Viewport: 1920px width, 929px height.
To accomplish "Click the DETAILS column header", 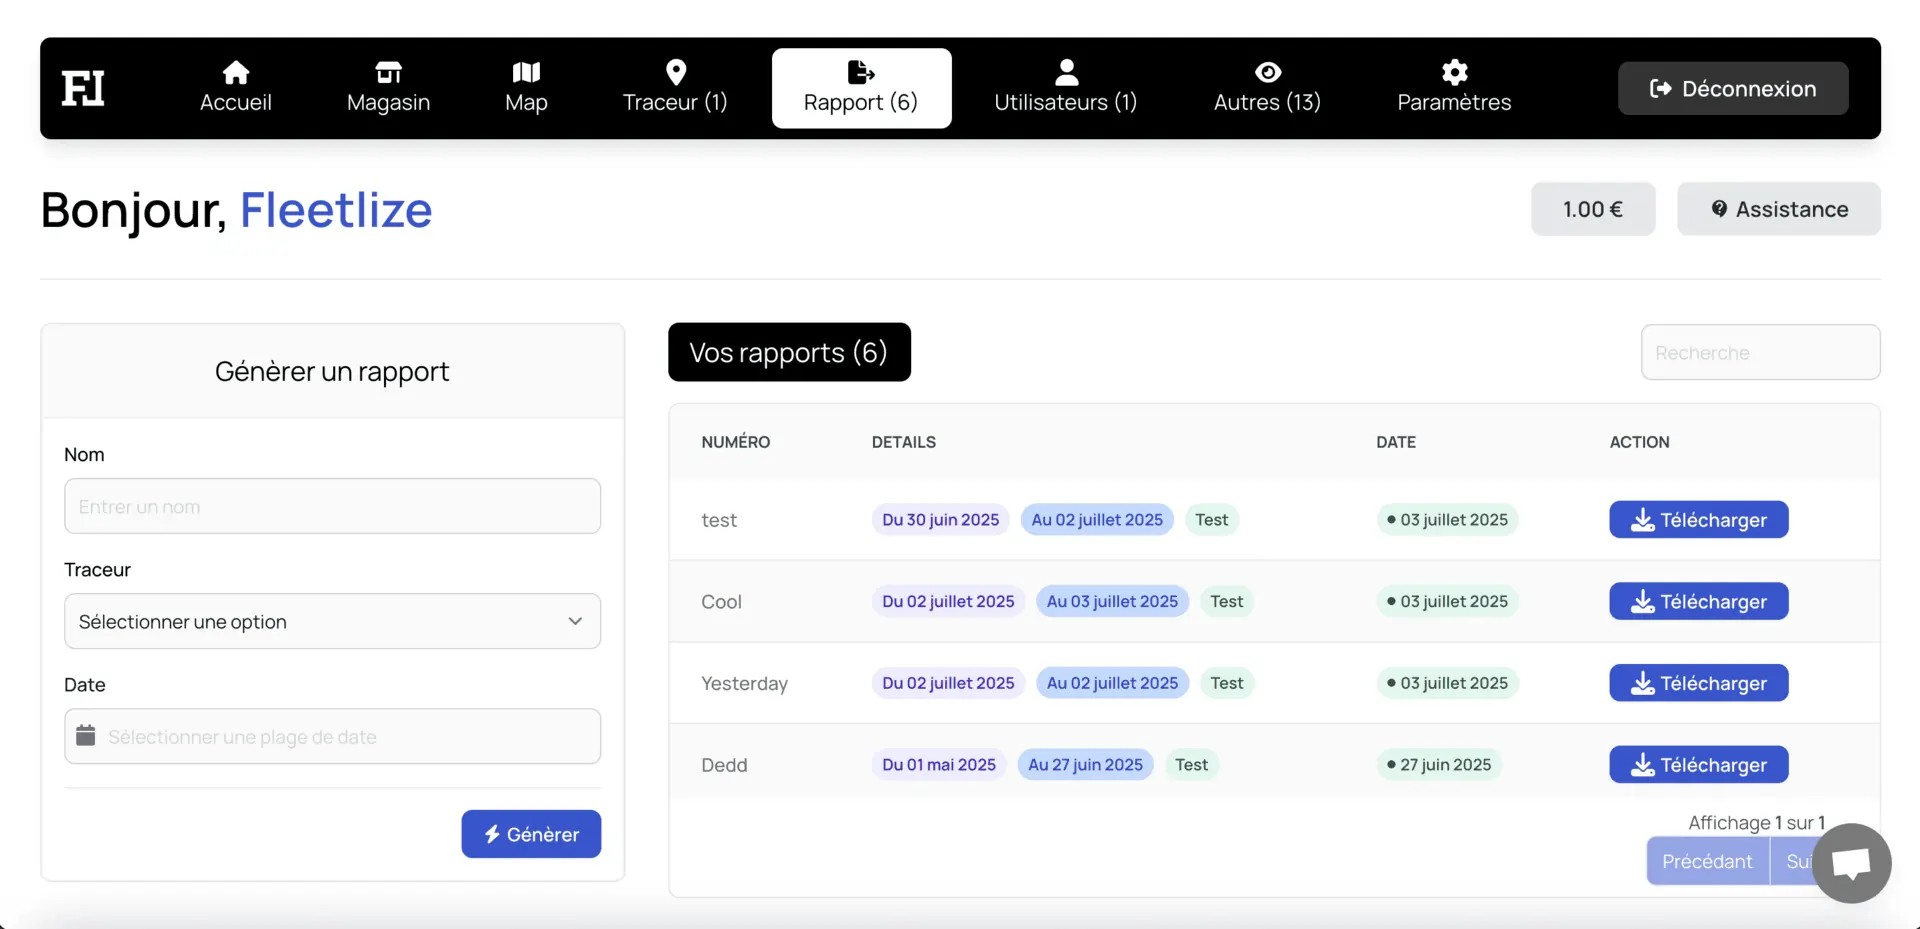I will [904, 442].
